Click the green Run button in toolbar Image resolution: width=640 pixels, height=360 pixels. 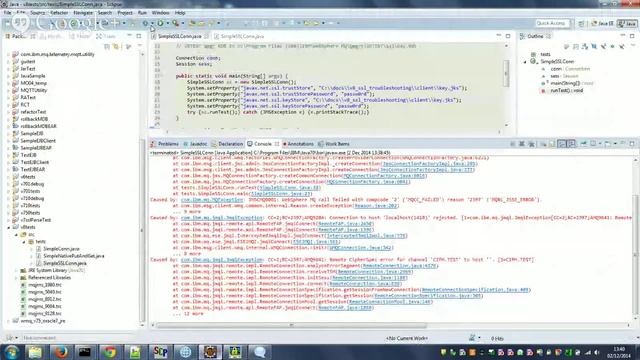pos(160,23)
